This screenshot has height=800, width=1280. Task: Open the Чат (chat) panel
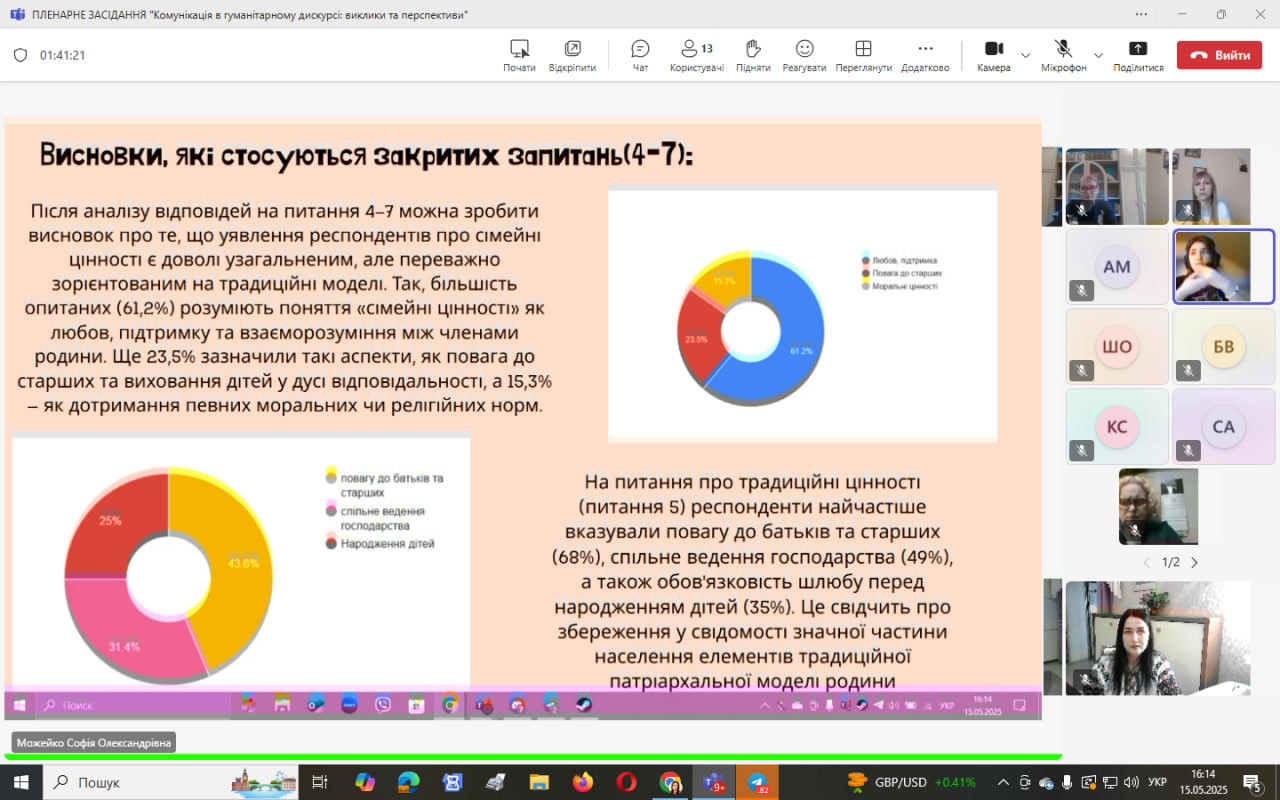coord(640,55)
